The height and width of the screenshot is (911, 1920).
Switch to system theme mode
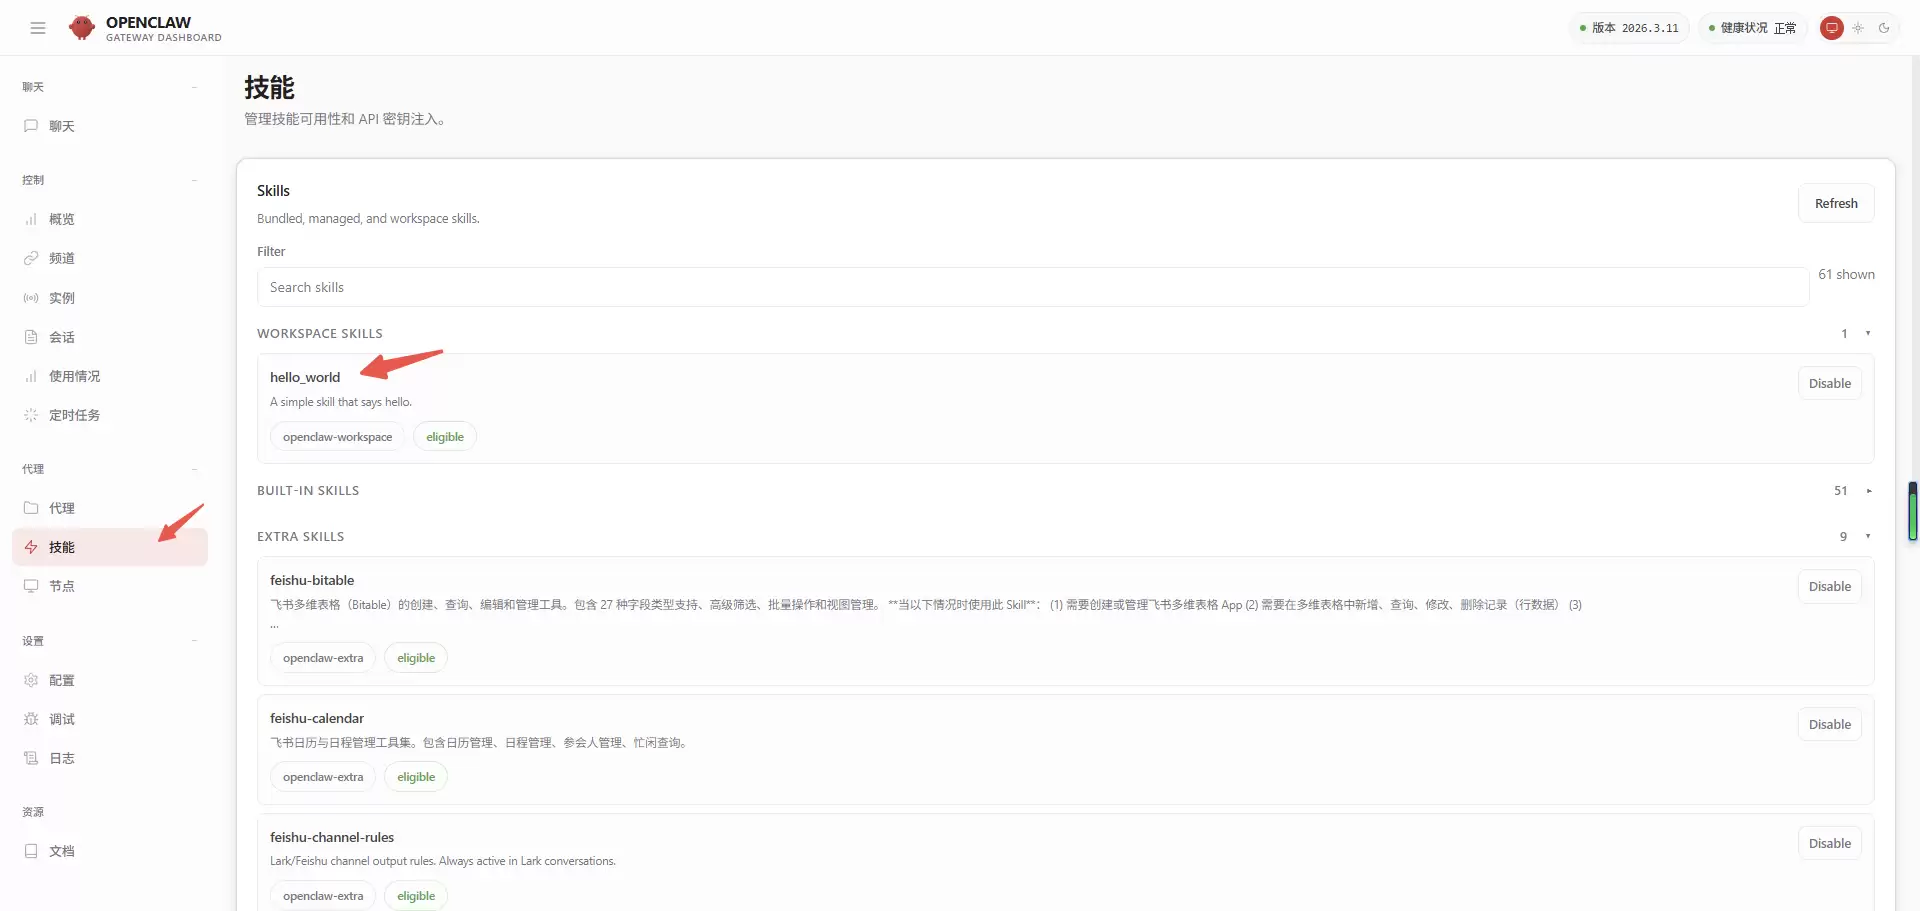click(x=1831, y=28)
